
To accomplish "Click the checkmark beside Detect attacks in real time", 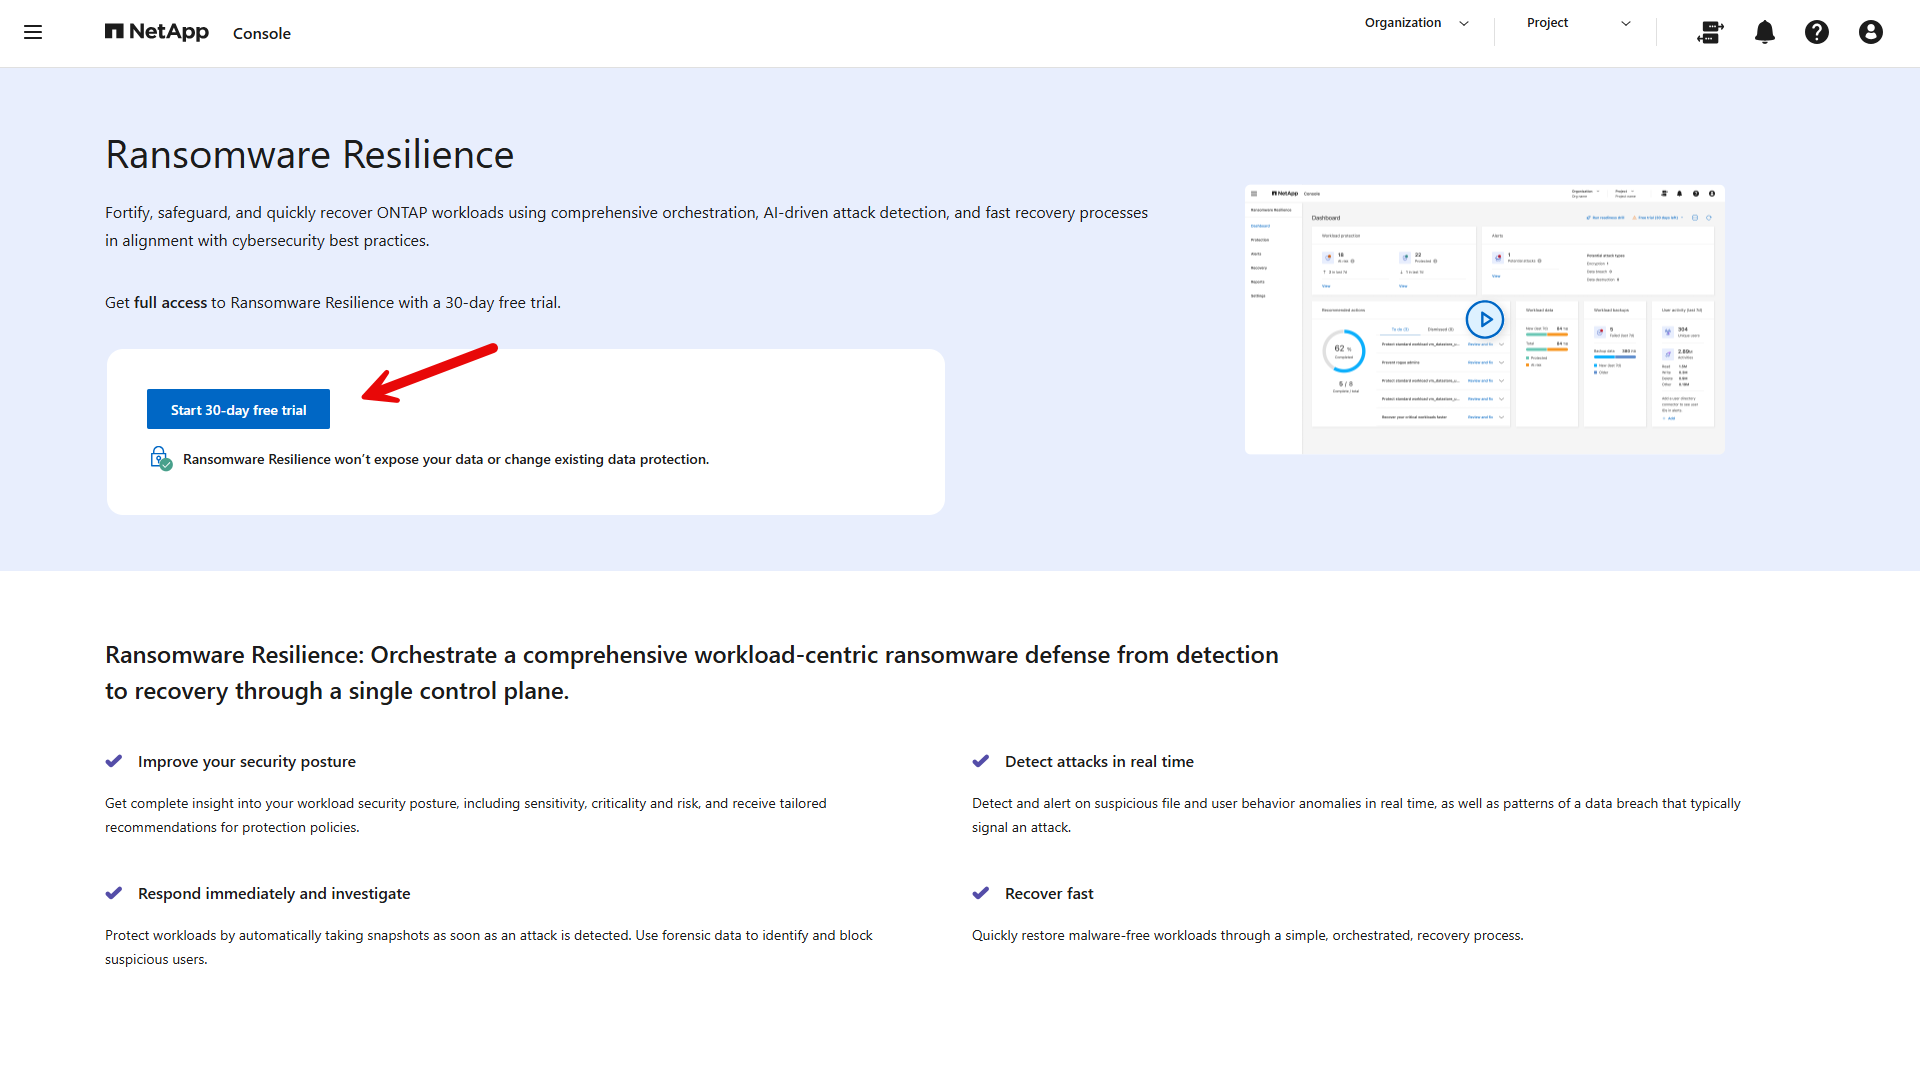I will point(981,761).
